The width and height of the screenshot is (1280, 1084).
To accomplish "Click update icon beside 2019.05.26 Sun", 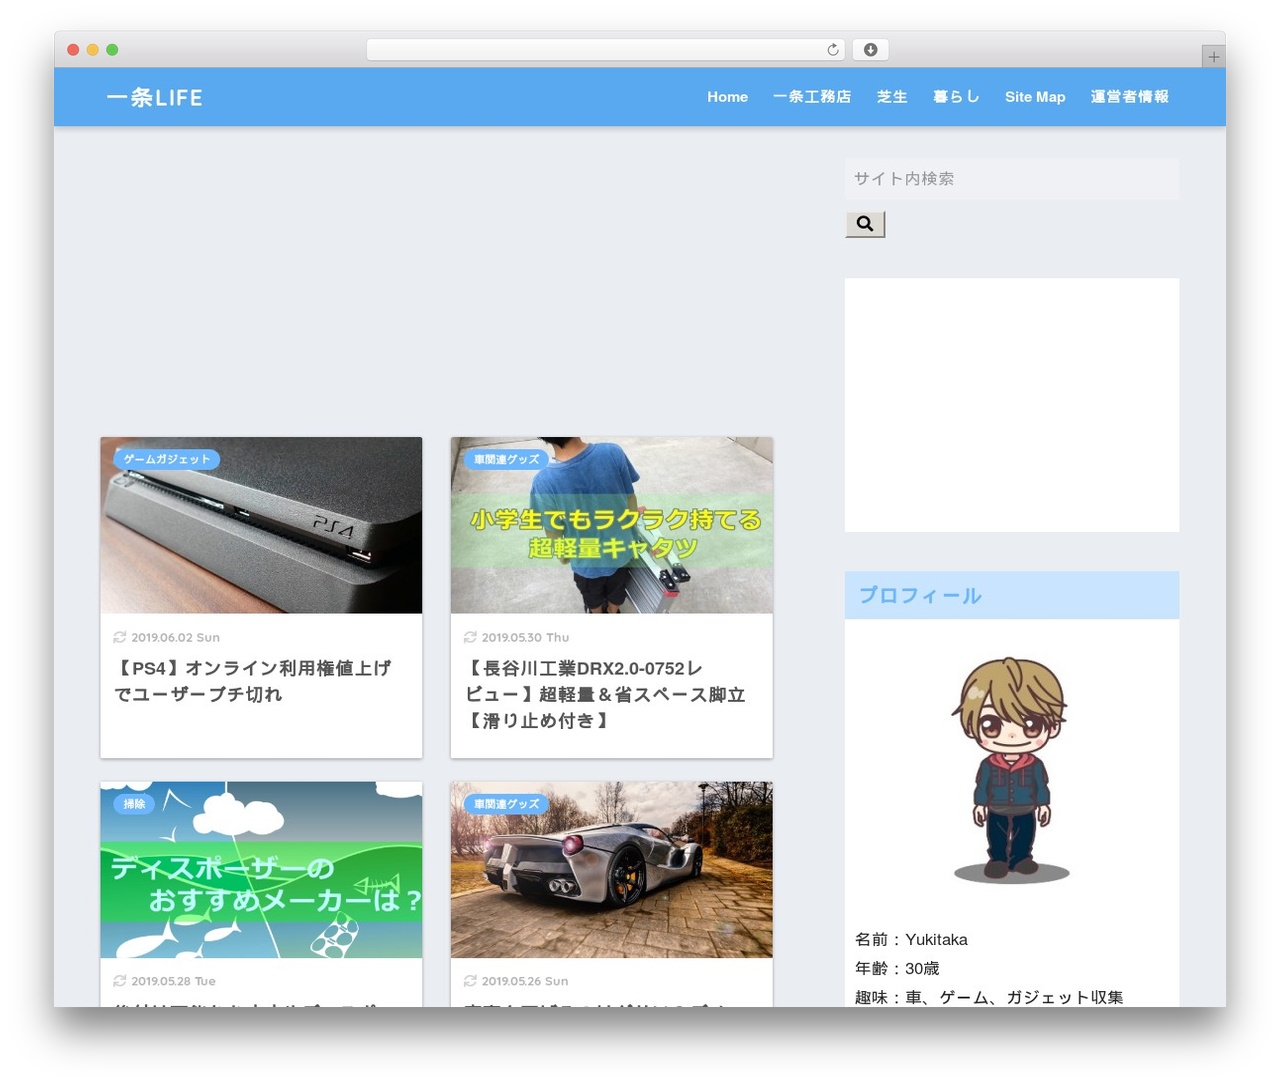I will tap(470, 981).
